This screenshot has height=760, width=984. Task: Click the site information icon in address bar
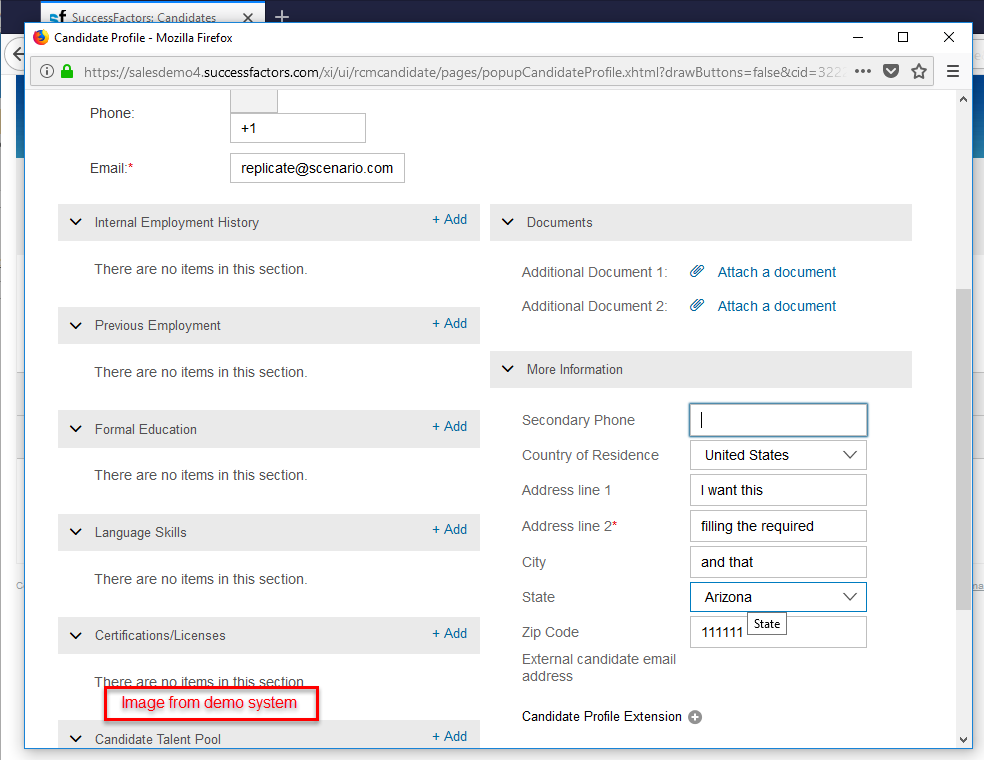point(47,72)
